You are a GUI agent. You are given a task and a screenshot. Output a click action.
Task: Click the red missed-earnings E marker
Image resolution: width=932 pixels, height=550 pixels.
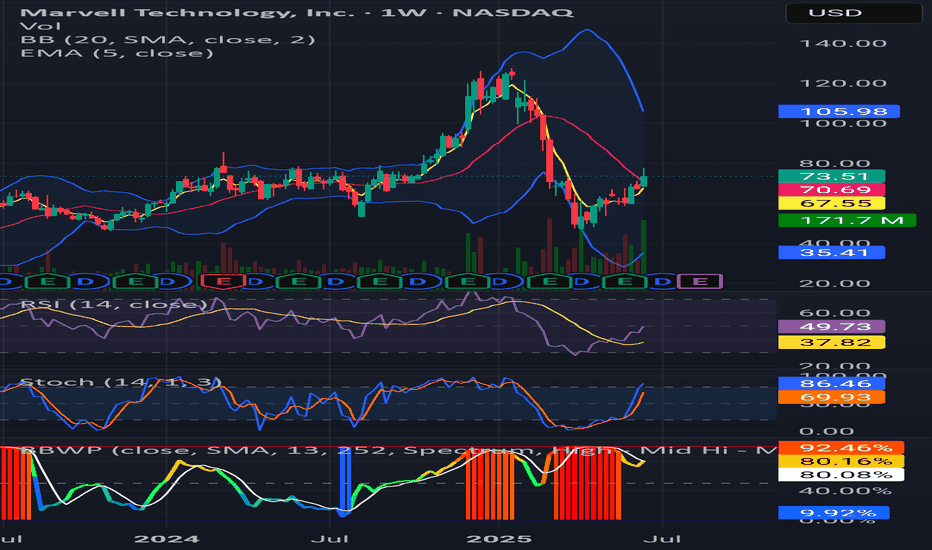(223, 281)
